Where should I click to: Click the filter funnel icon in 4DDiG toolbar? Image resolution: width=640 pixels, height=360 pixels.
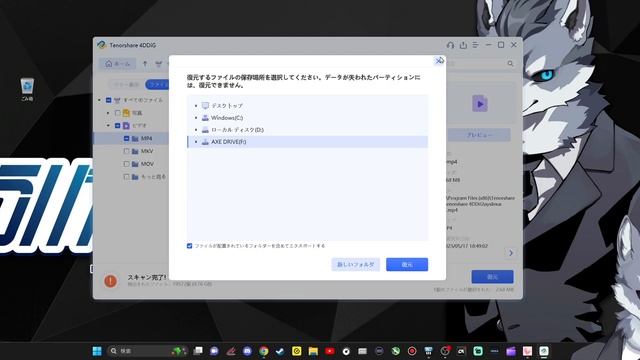coord(159,64)
